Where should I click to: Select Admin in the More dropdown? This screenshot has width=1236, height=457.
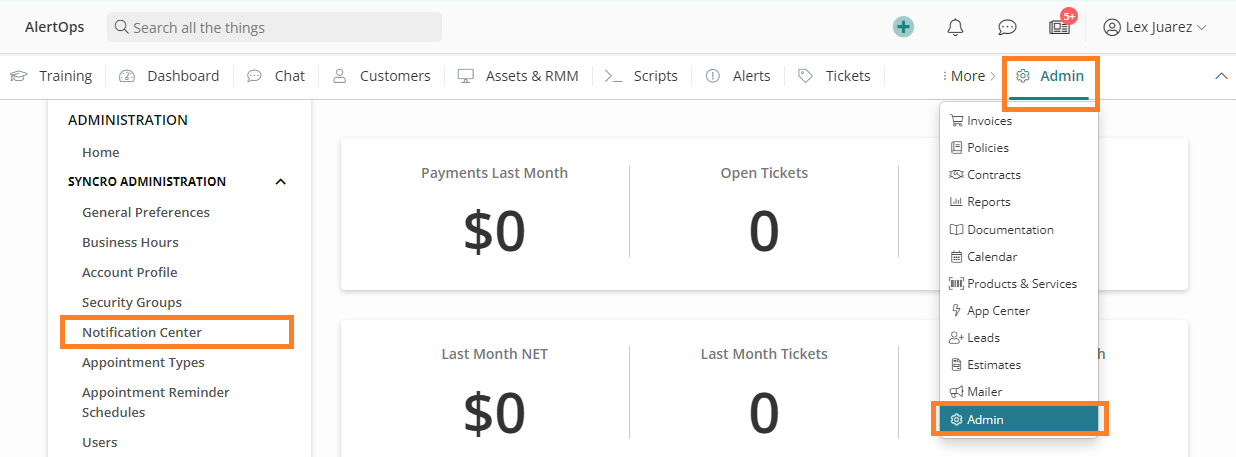[x=1016, y=420]
